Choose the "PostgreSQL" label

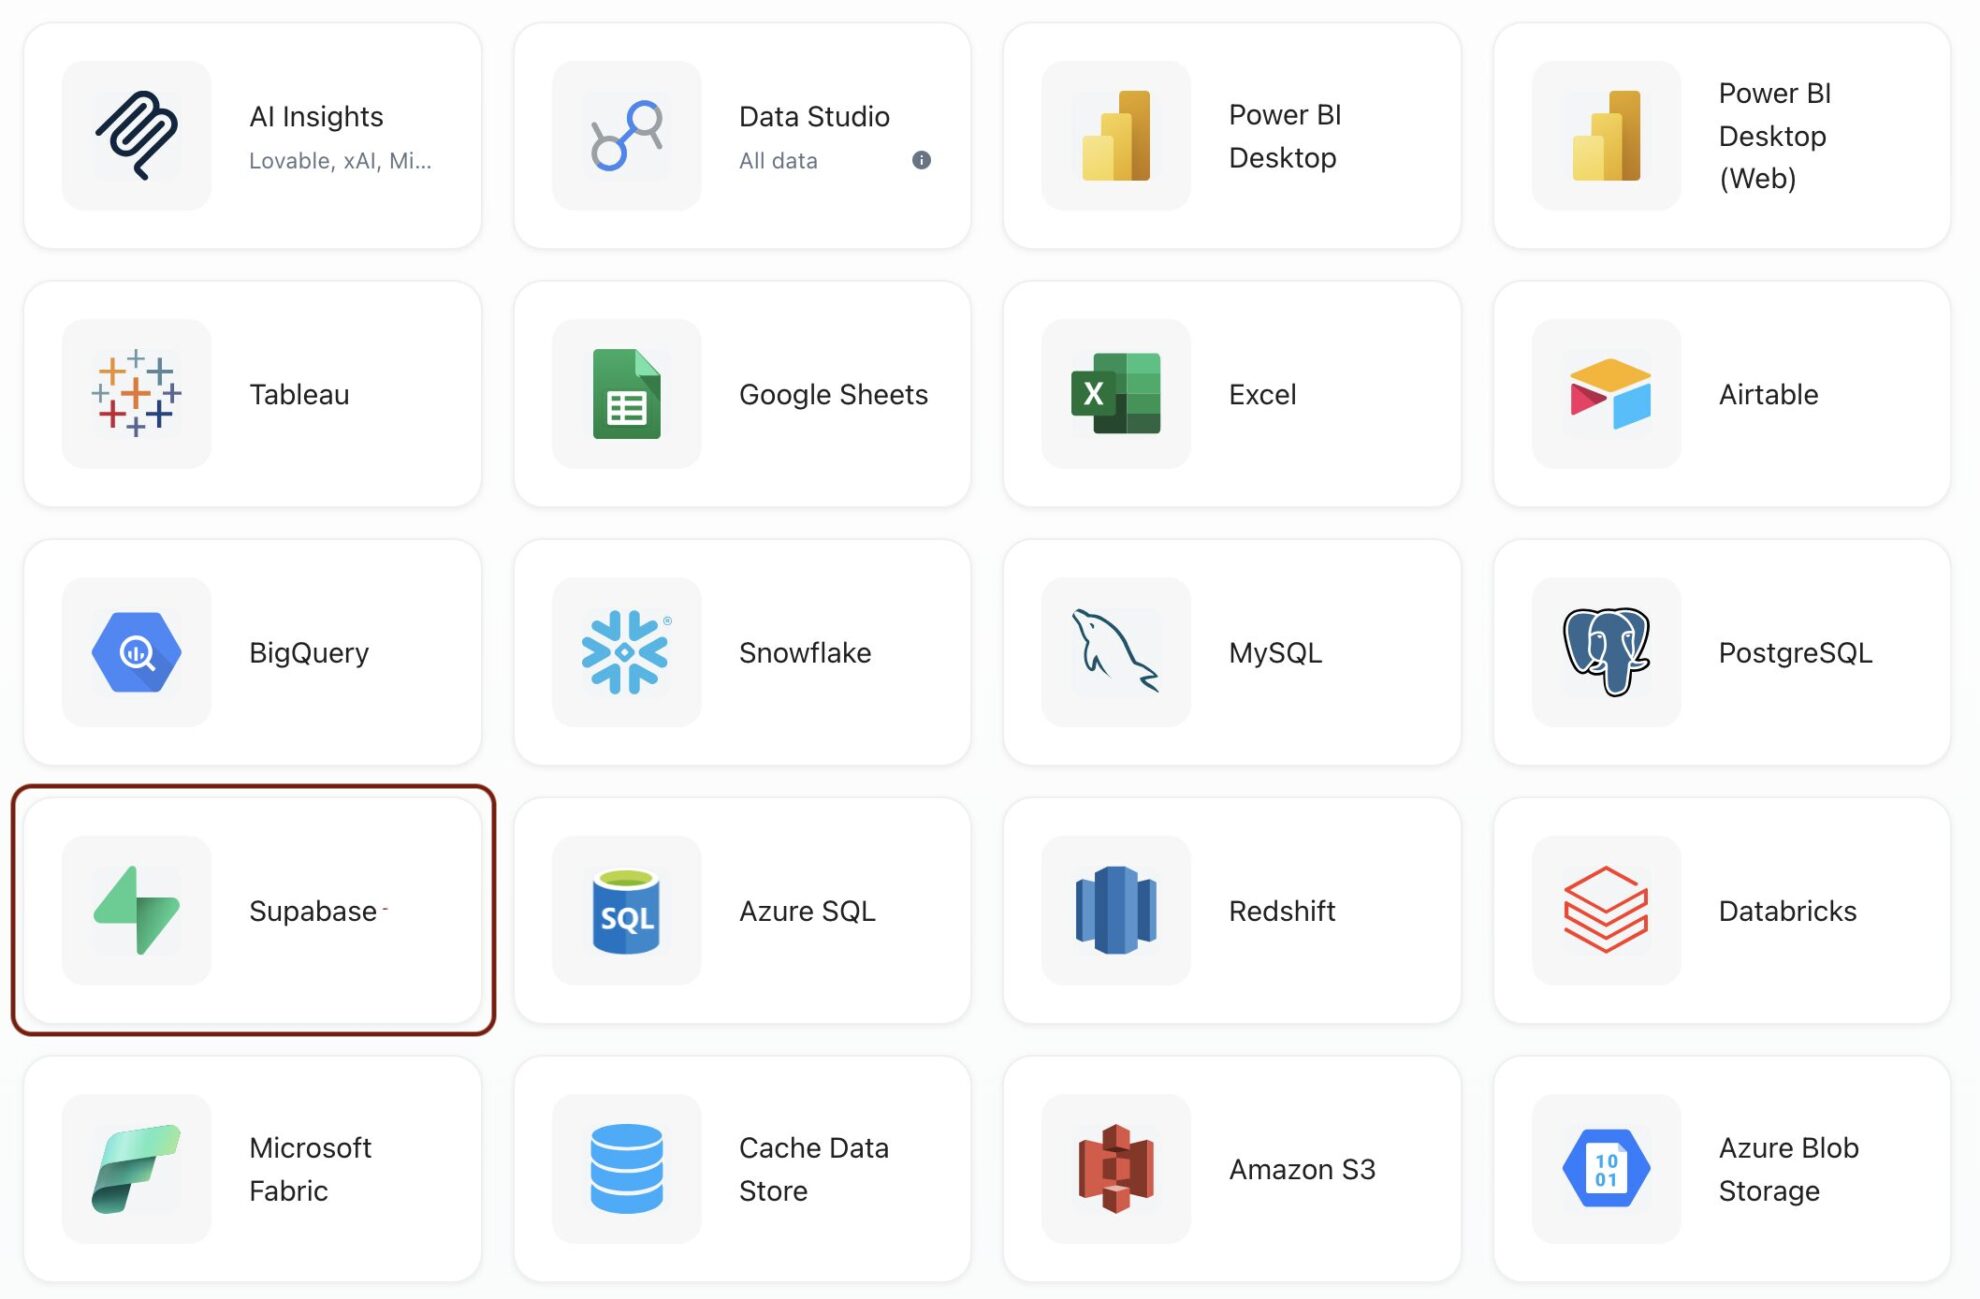(x=1795, y=653)
